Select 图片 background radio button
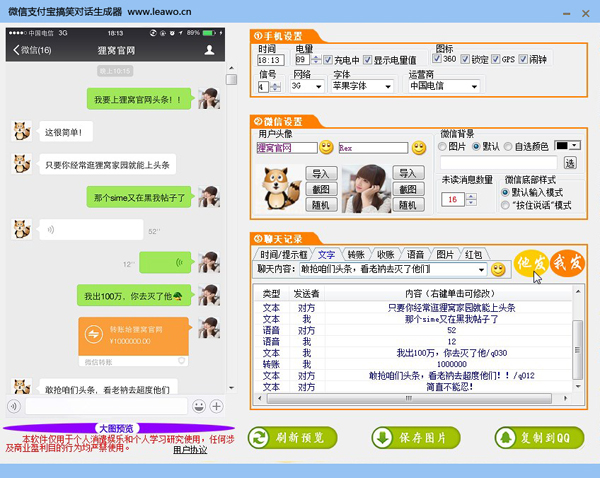The height and width of the screenshot is (478, 600). point(442,147)
